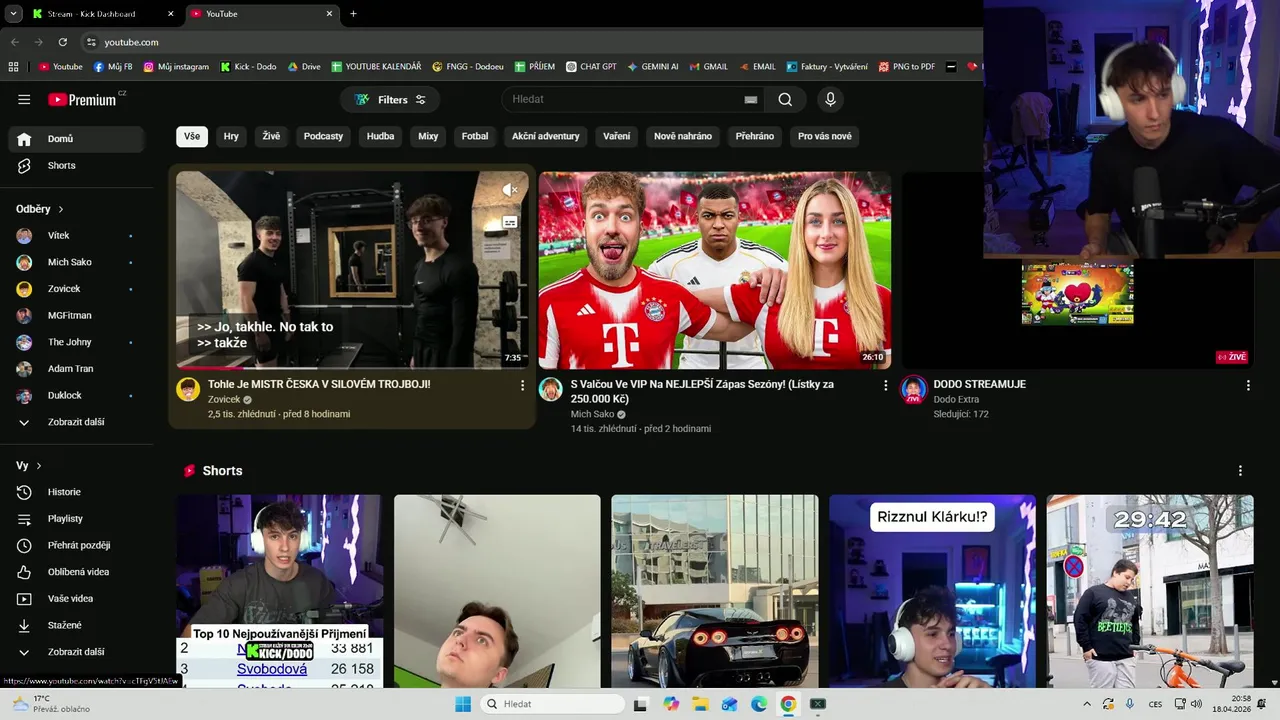
Task: Open MGFitman channel subscription
Action: point(77,315)
